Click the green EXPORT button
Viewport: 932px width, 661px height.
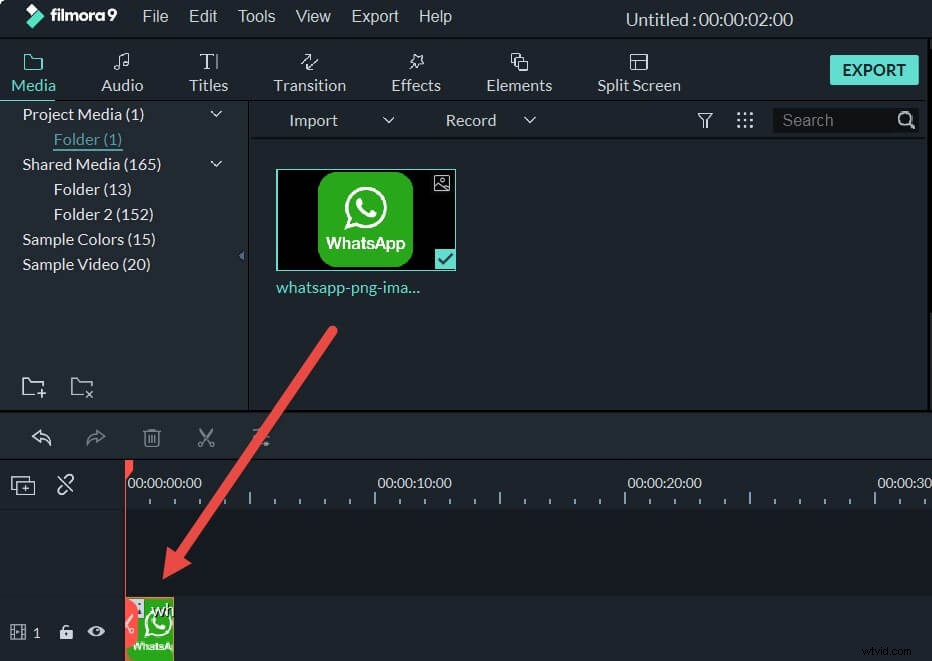873,70
